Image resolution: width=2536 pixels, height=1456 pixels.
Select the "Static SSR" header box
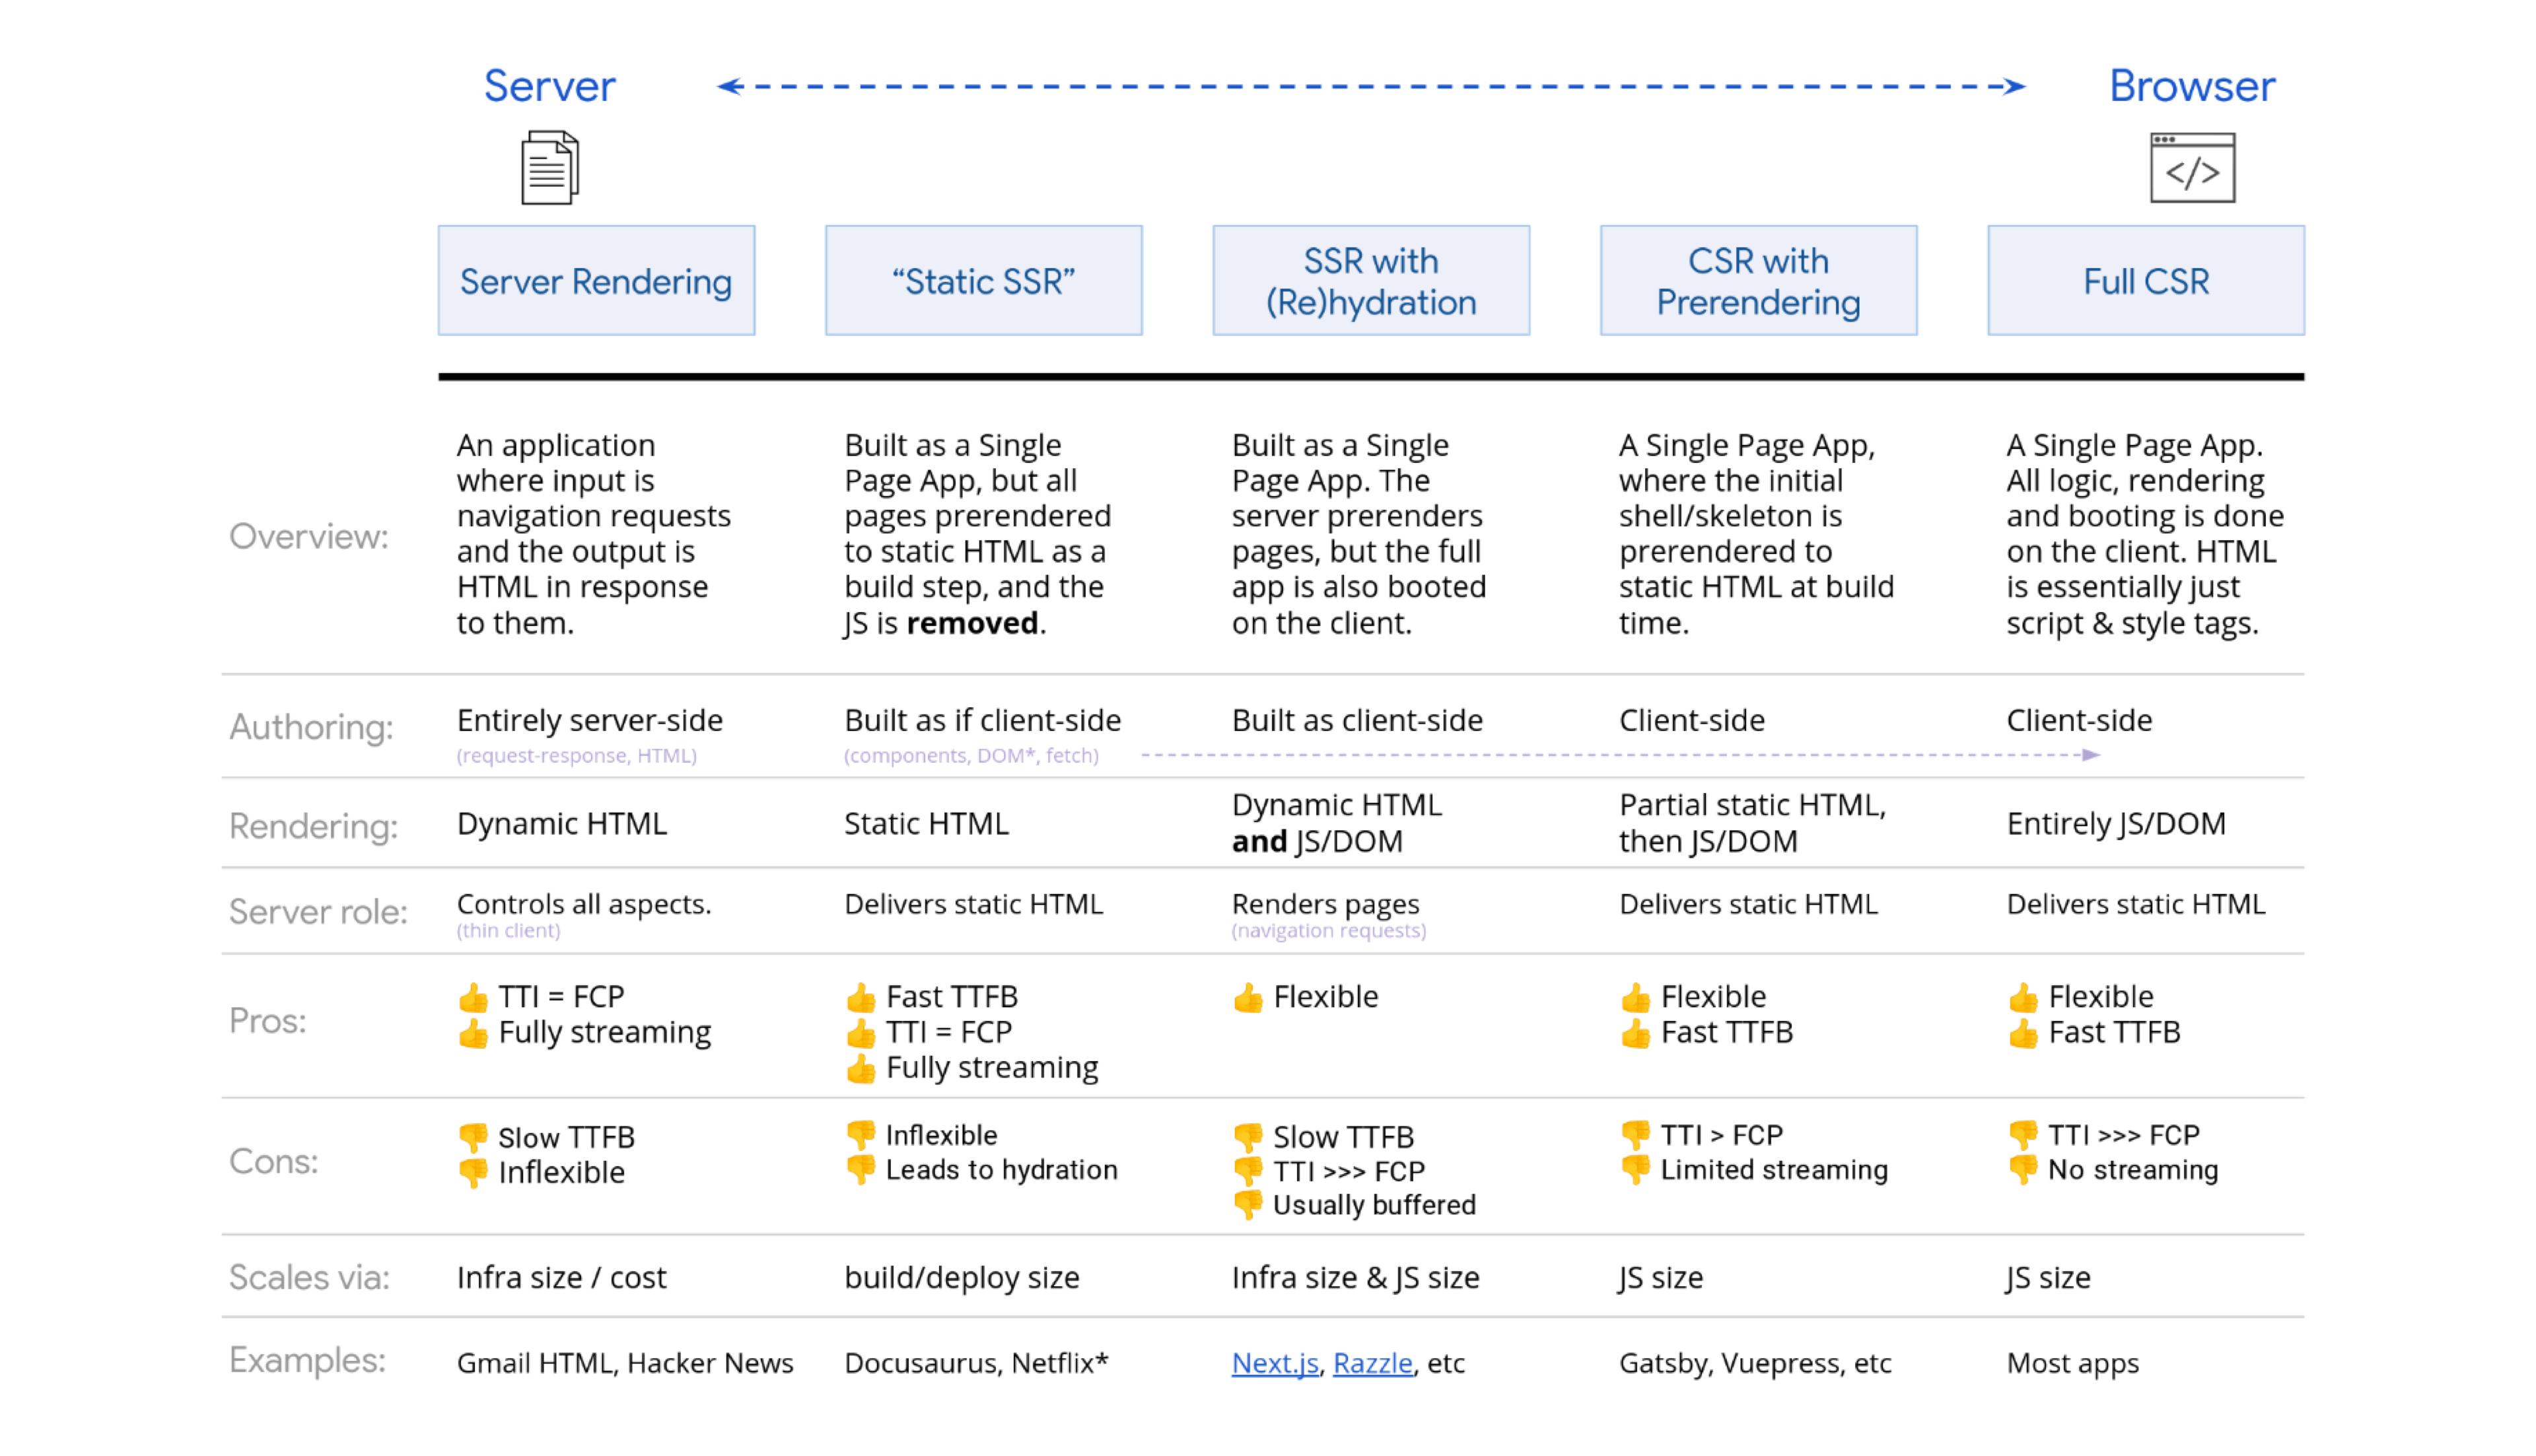coord(983,280)
